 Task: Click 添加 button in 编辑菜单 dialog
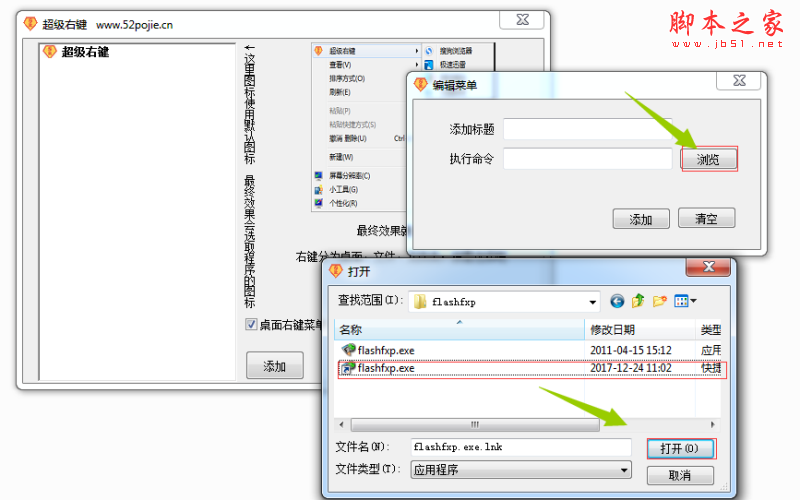click(x=641, y=219)
